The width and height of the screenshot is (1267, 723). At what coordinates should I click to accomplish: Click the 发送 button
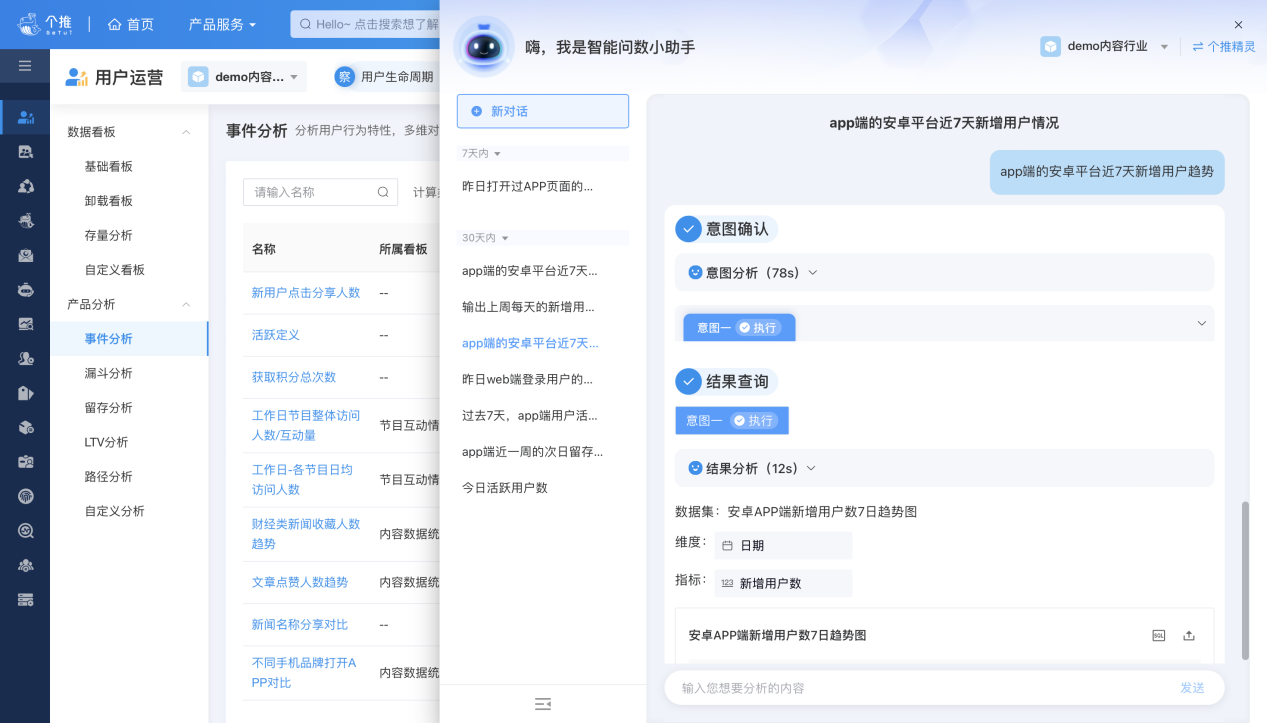(x=1192, y=688)
